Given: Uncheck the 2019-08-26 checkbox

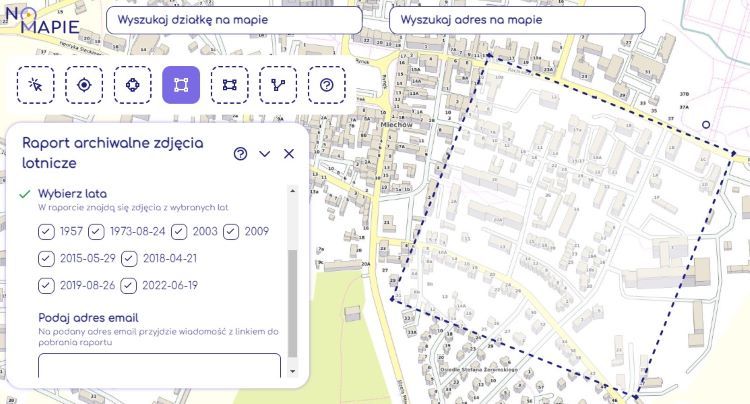Looking at the screenshot, I should coord(46,286).
